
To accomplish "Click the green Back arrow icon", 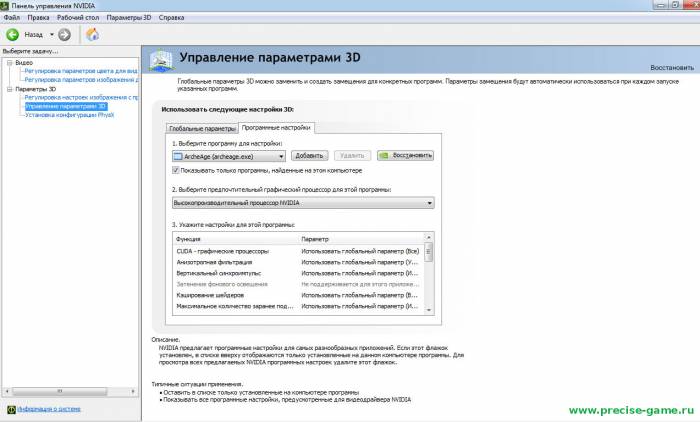I will pyautogui.click(x=13, y=34).
